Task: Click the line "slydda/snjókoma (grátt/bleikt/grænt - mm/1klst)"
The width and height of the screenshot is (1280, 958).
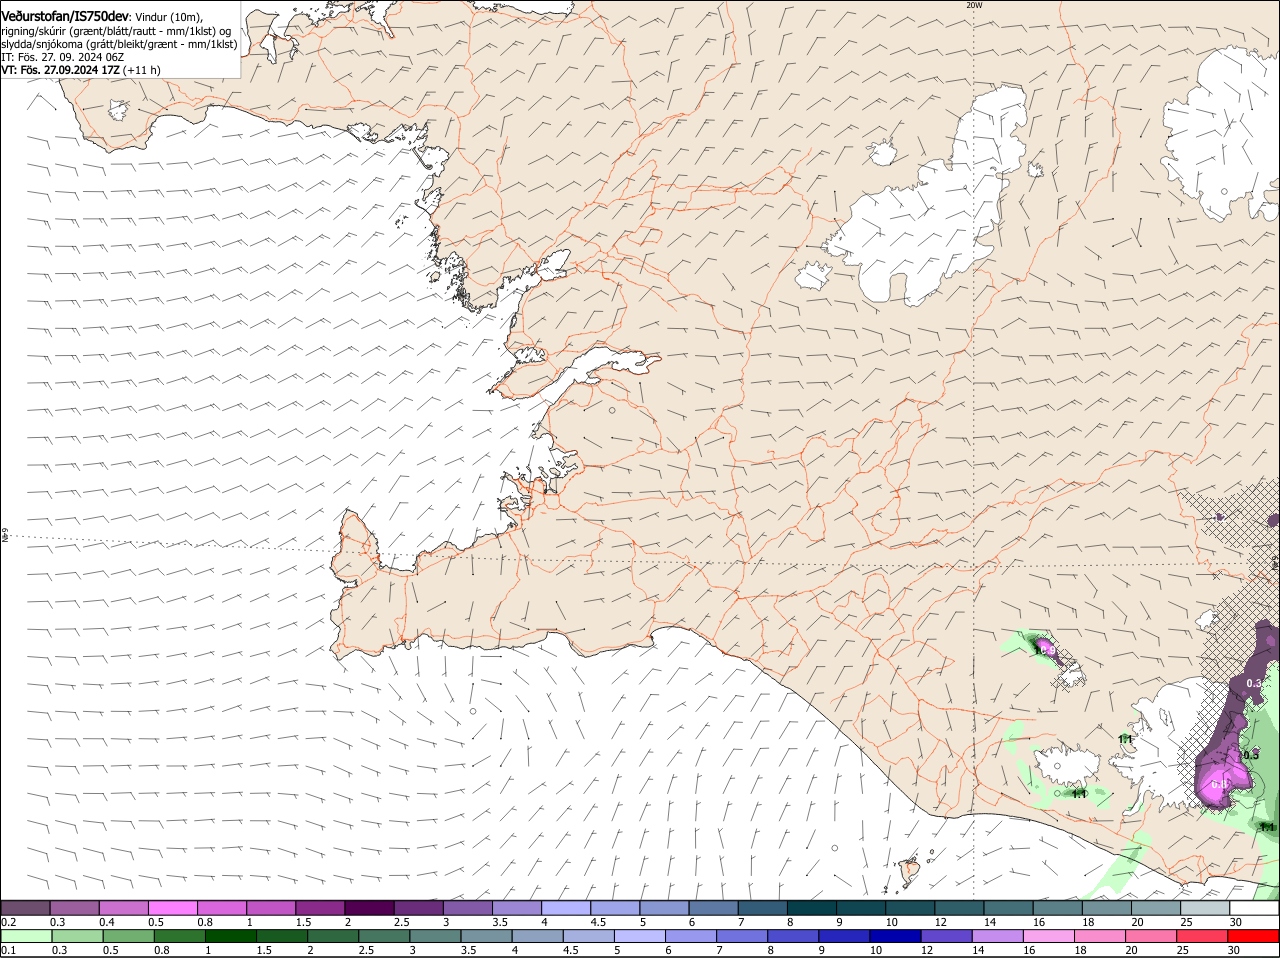Action: click(x=119, y=44)
